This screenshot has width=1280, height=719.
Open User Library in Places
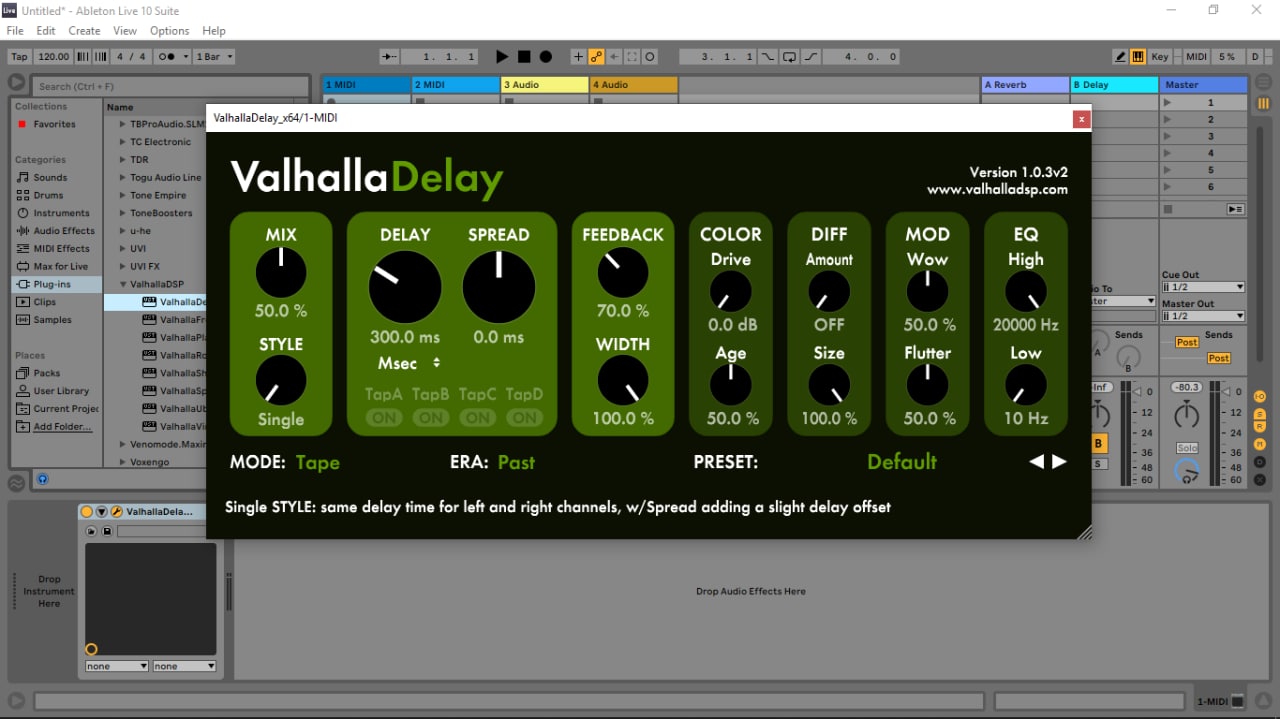tap(61, 391)
